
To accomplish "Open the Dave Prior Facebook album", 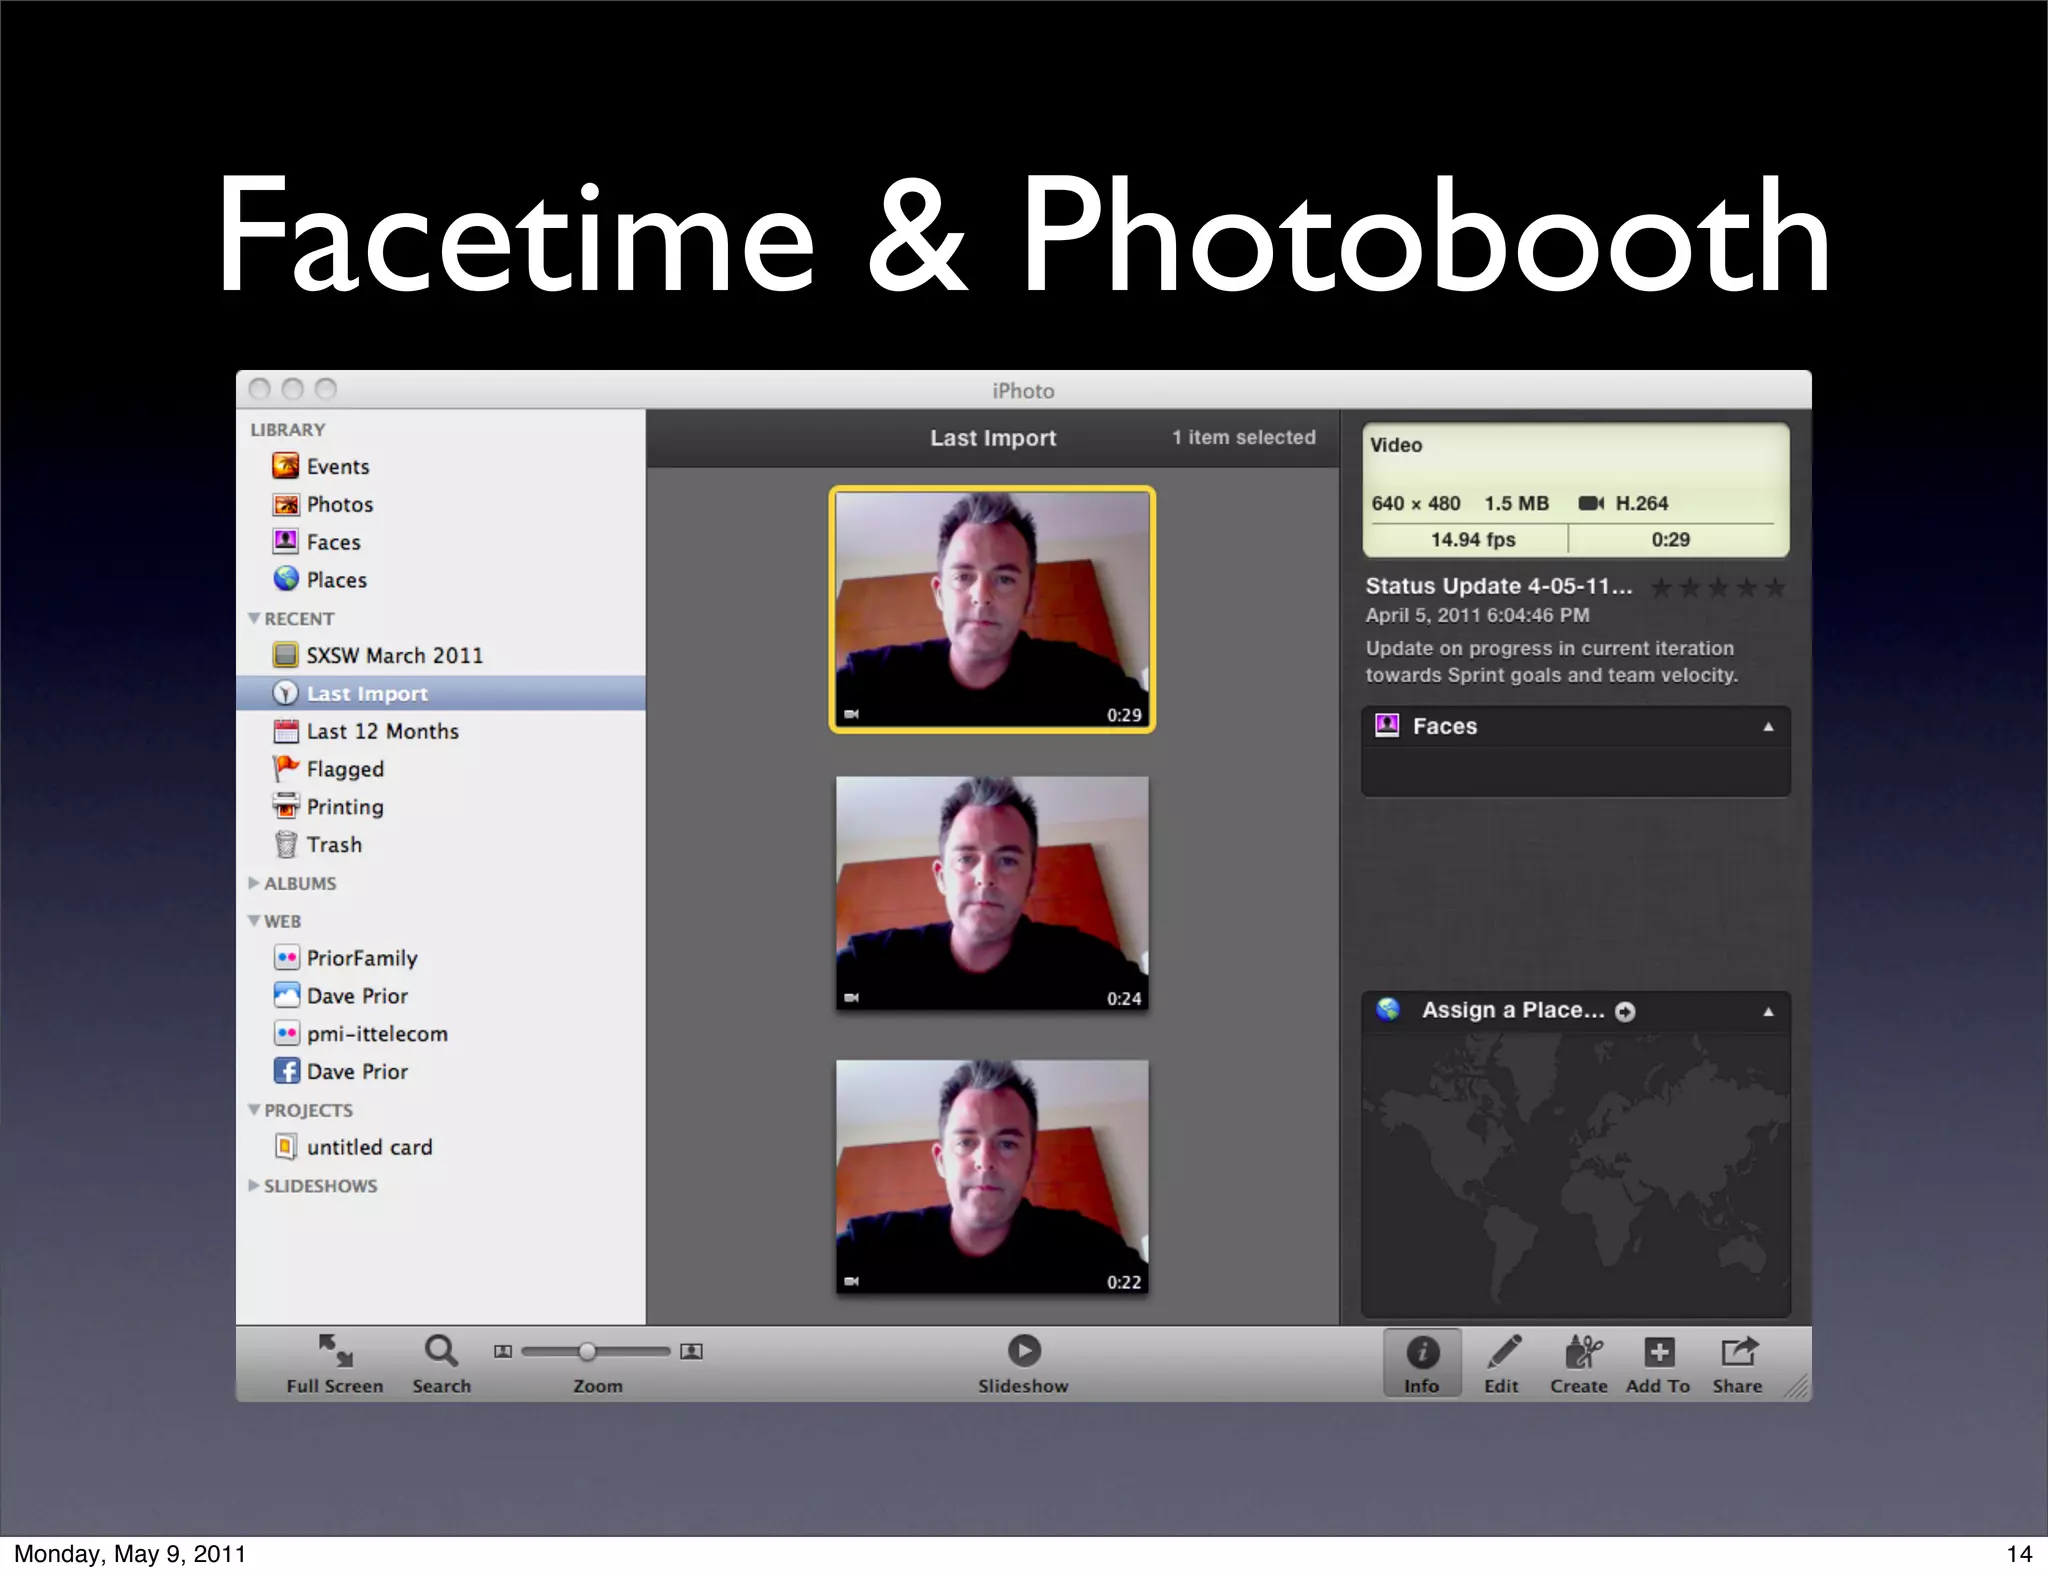I will (x=341, y=1071).
